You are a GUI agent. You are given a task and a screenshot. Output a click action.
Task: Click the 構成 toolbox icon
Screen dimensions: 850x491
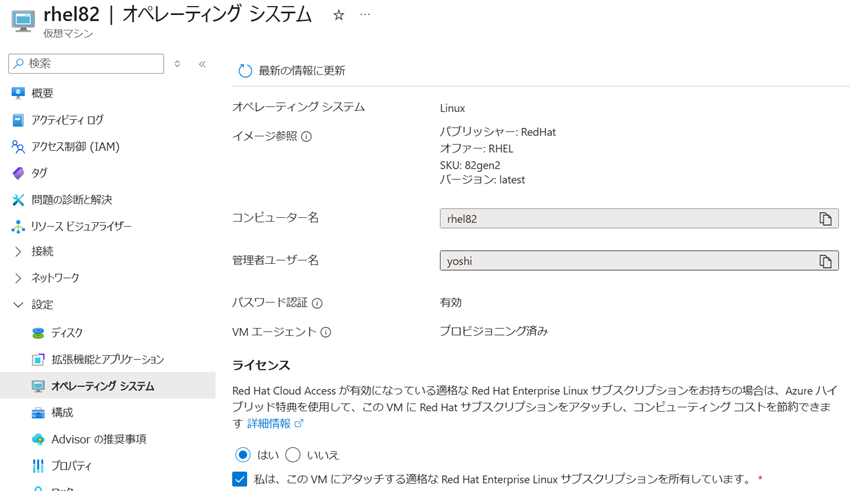[38, 412]
